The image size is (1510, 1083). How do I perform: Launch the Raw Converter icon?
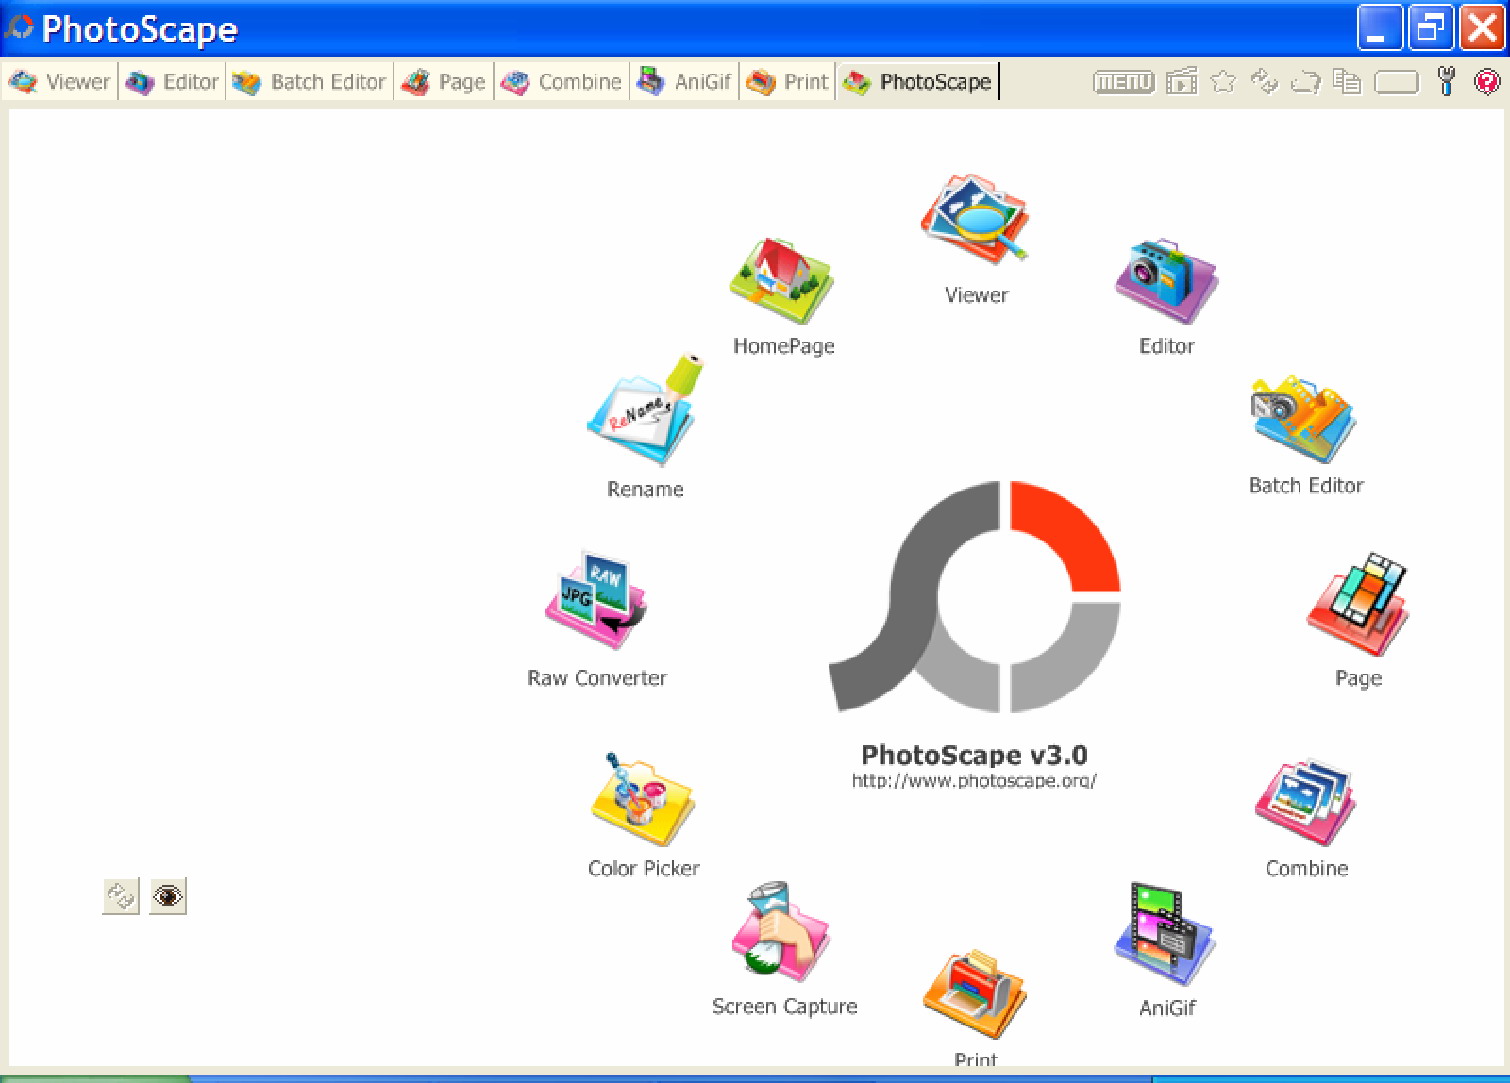pos(596,600)
